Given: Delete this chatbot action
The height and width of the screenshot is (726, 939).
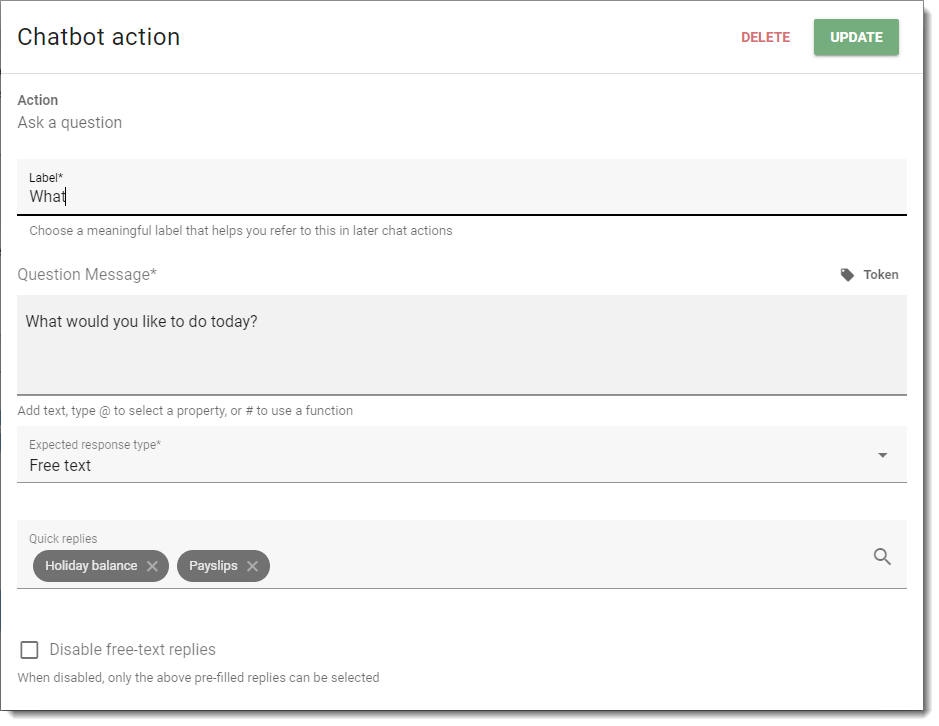Looking at the screenshot, I should pos(765,37).
